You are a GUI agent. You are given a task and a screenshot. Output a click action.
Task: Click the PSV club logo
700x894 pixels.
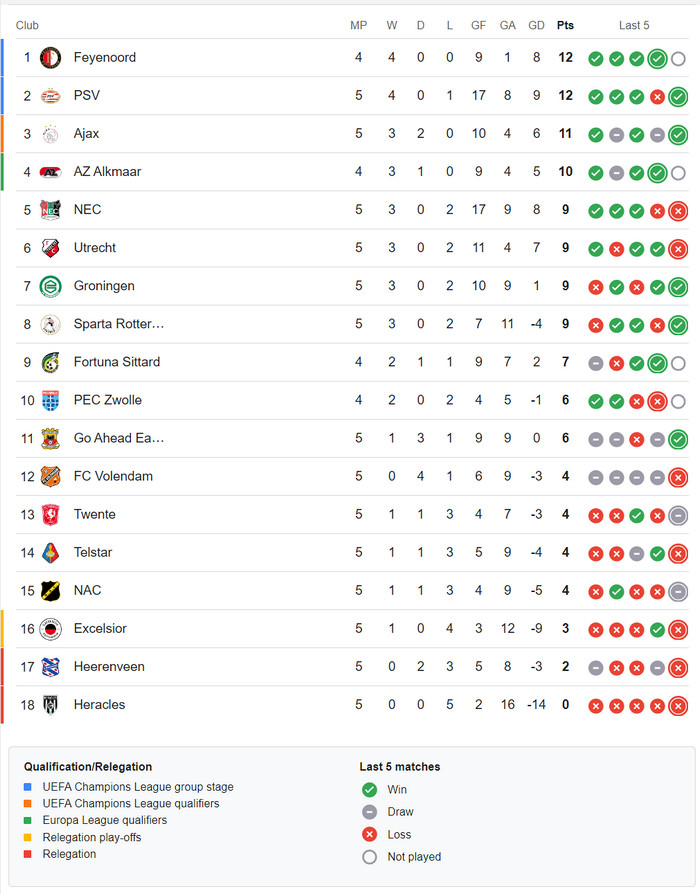(50, 96)
